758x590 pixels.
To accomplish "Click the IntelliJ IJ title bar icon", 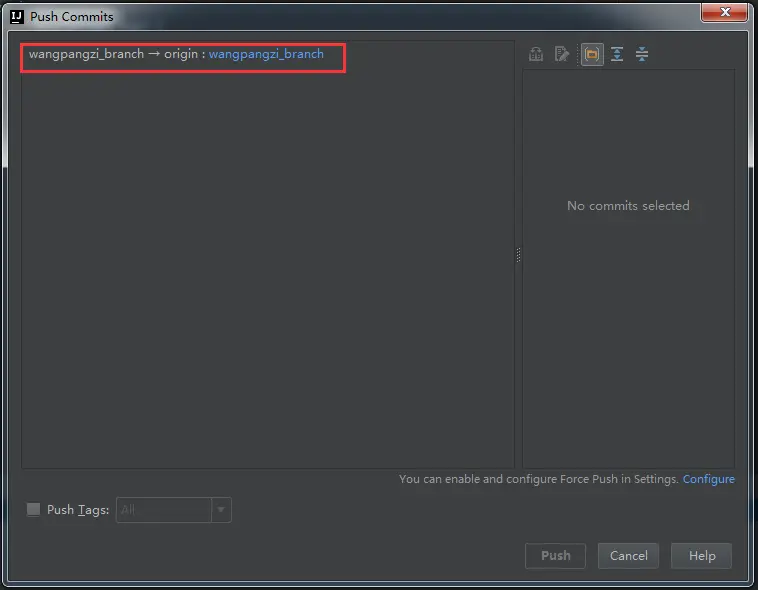I will tap(17, 17).
